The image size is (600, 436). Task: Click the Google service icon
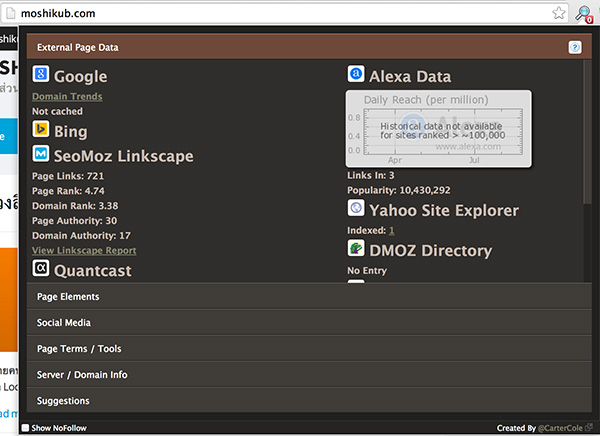point(41,73)
